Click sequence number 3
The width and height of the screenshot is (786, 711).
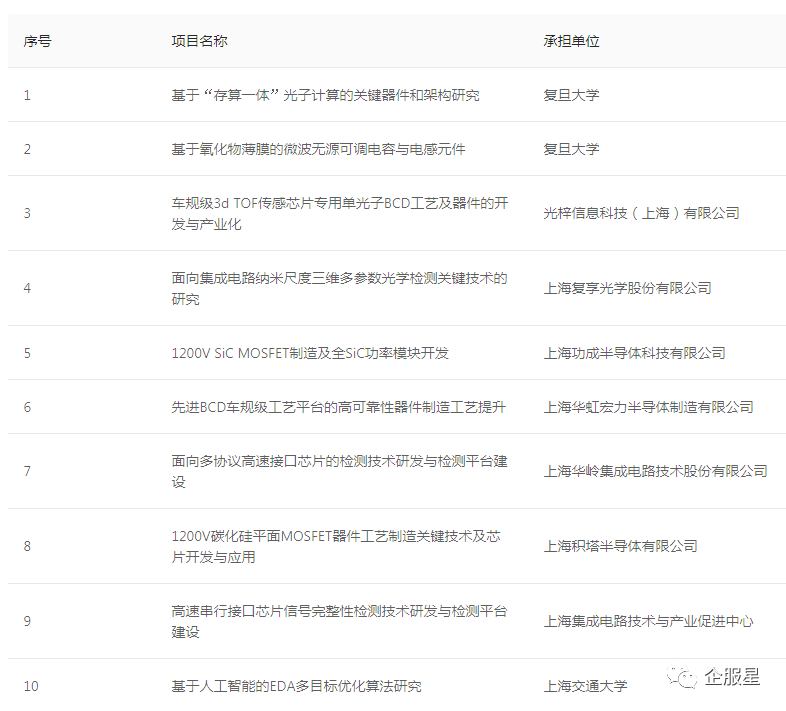(27, 213)
